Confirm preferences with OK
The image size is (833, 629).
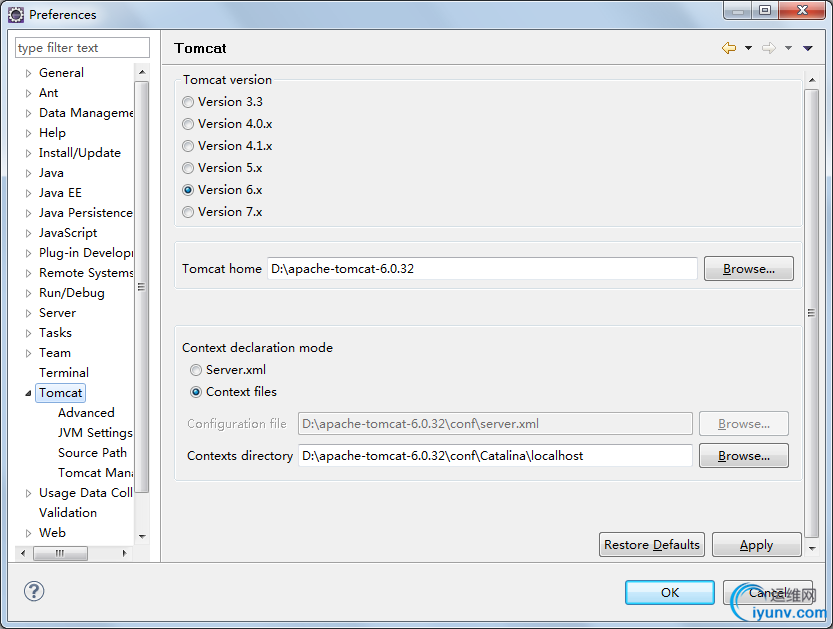[670, 592]
